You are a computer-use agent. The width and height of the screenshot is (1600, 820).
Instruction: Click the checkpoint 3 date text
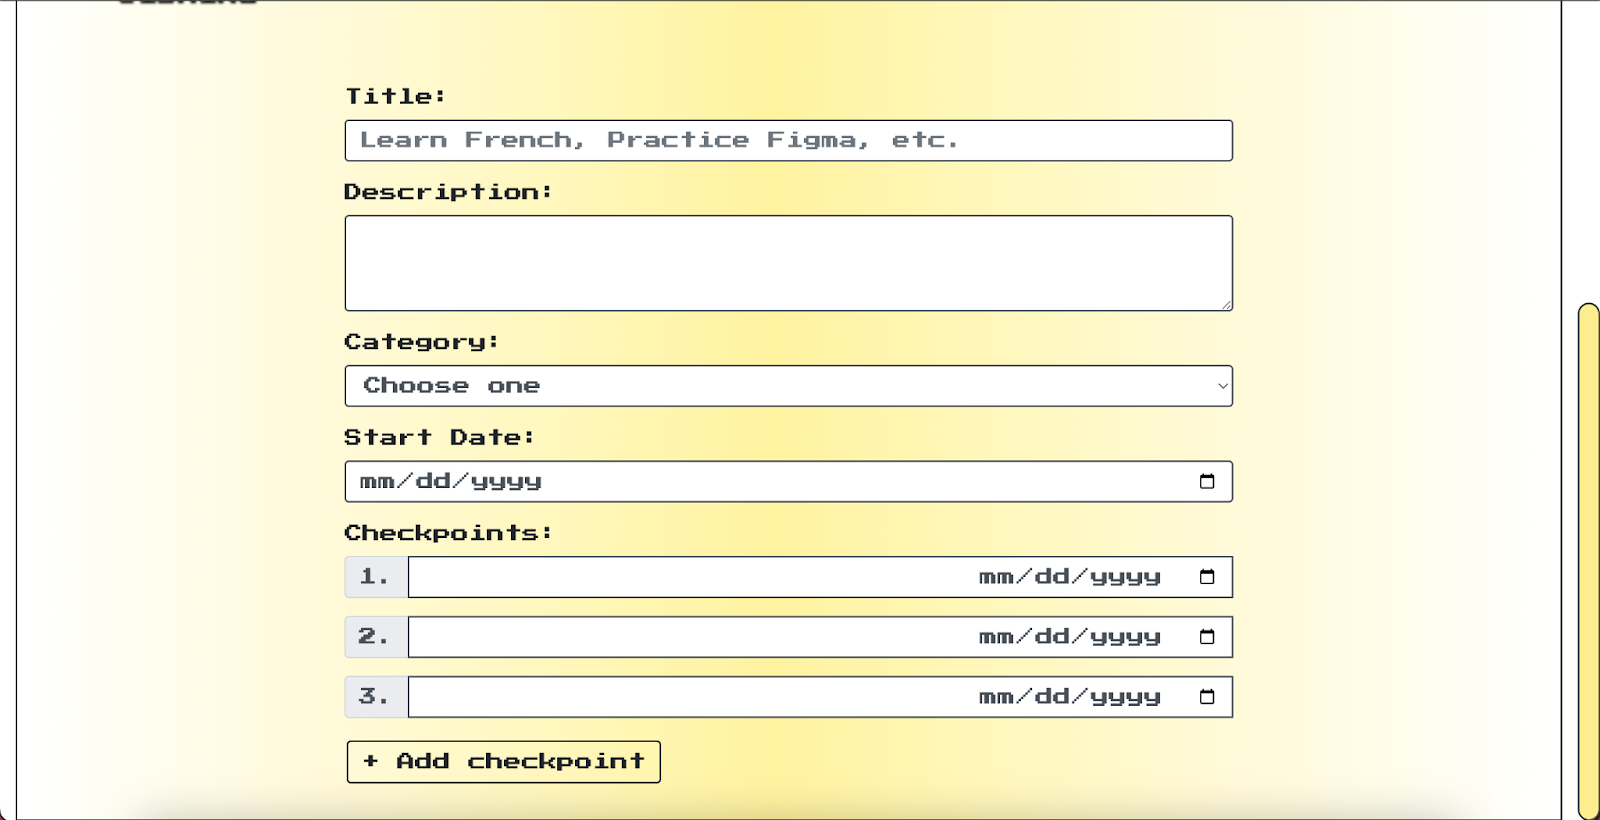(1069, 697)
